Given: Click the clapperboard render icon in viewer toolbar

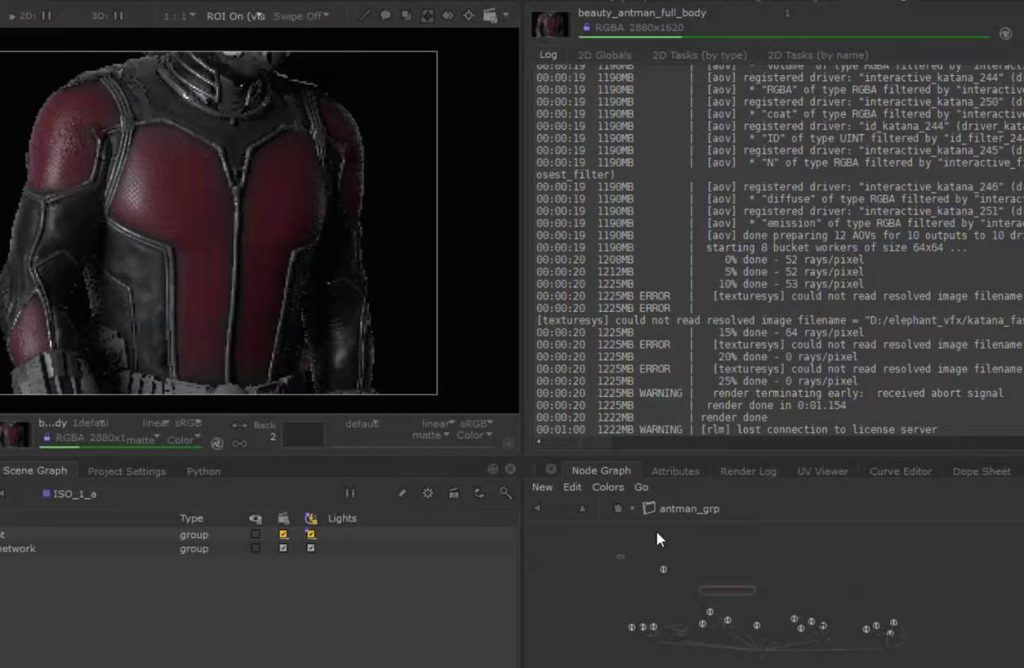Looking at the screenshot, I should click(490, 15).
